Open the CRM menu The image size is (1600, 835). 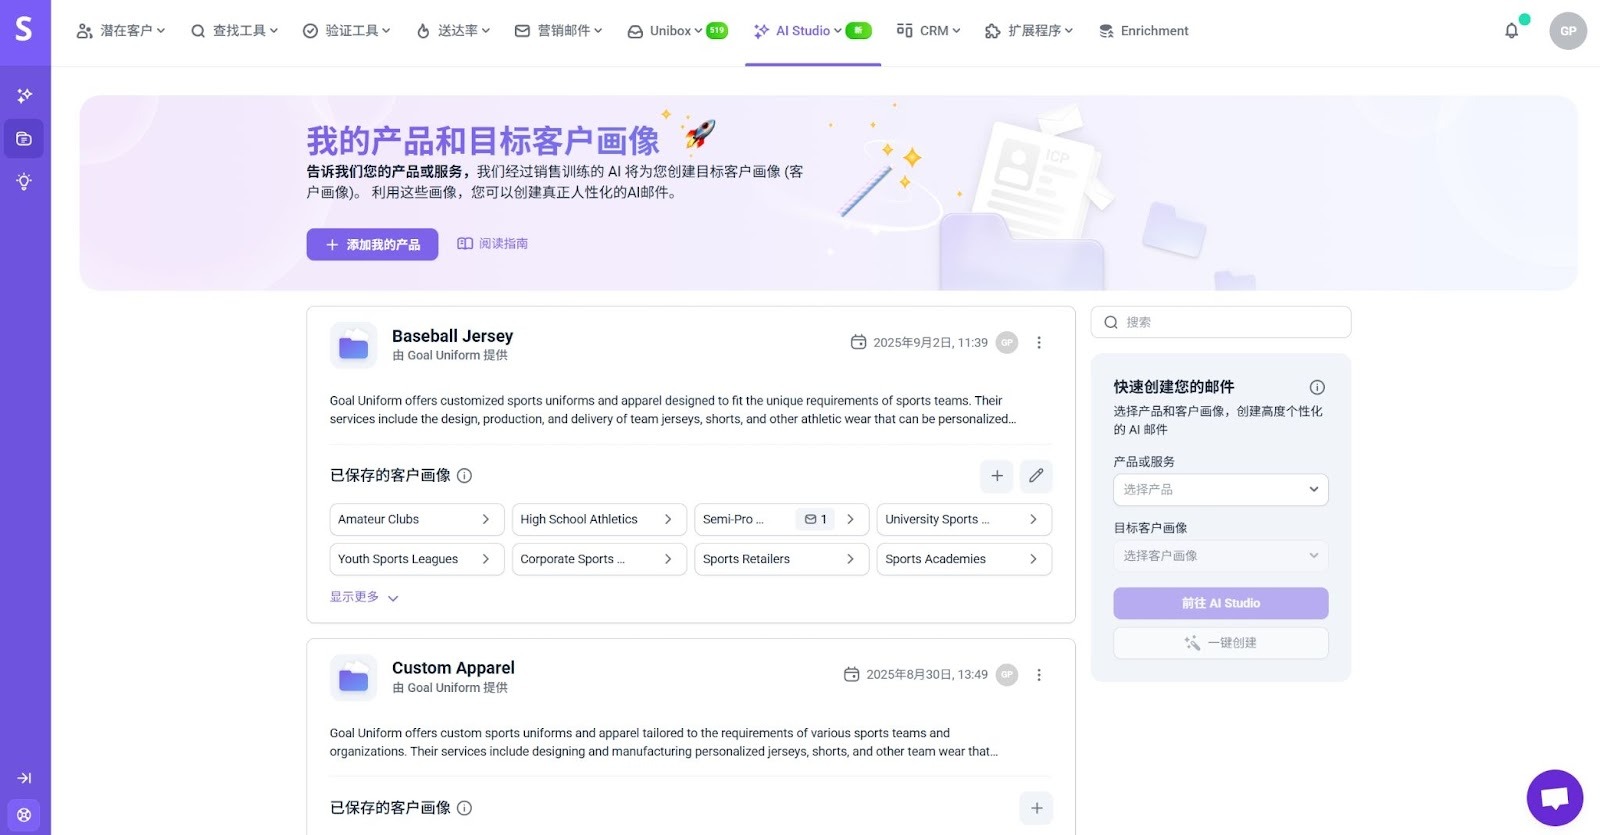point(928,31)
